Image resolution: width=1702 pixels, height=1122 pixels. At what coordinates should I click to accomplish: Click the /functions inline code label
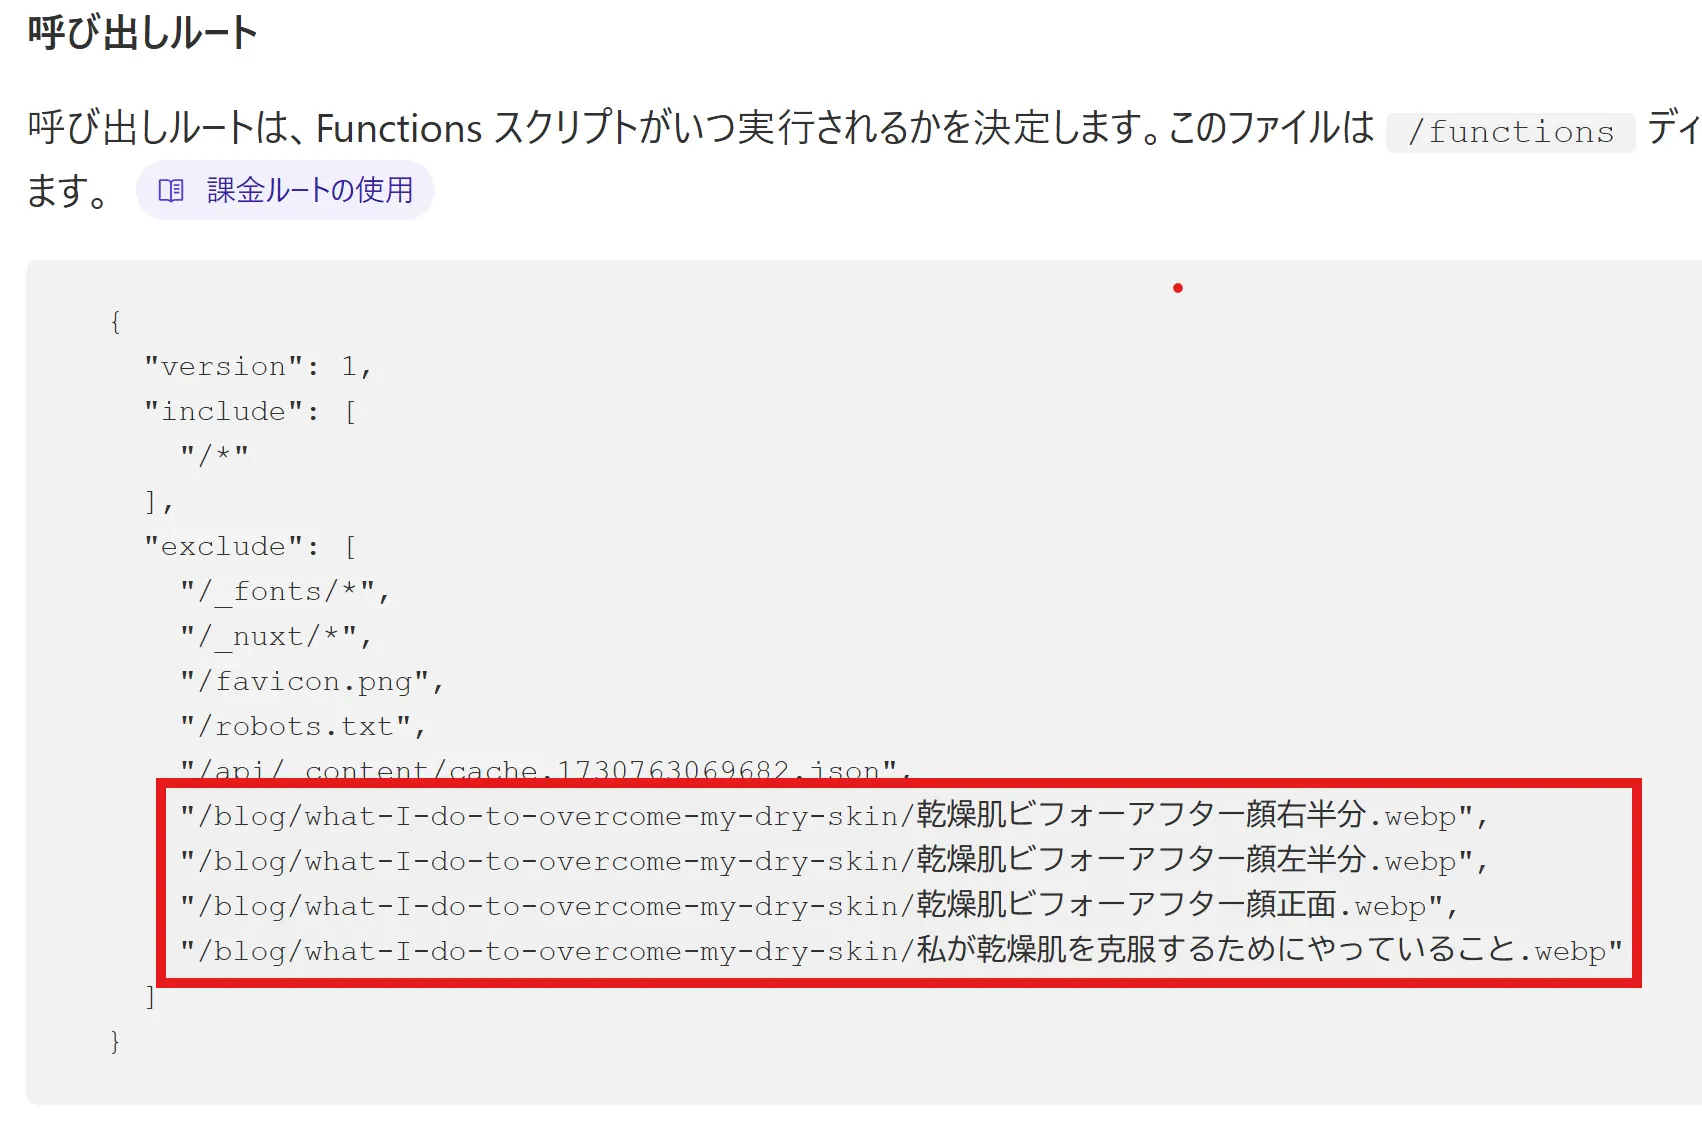pyautogui.click(x=1510, y=132)
